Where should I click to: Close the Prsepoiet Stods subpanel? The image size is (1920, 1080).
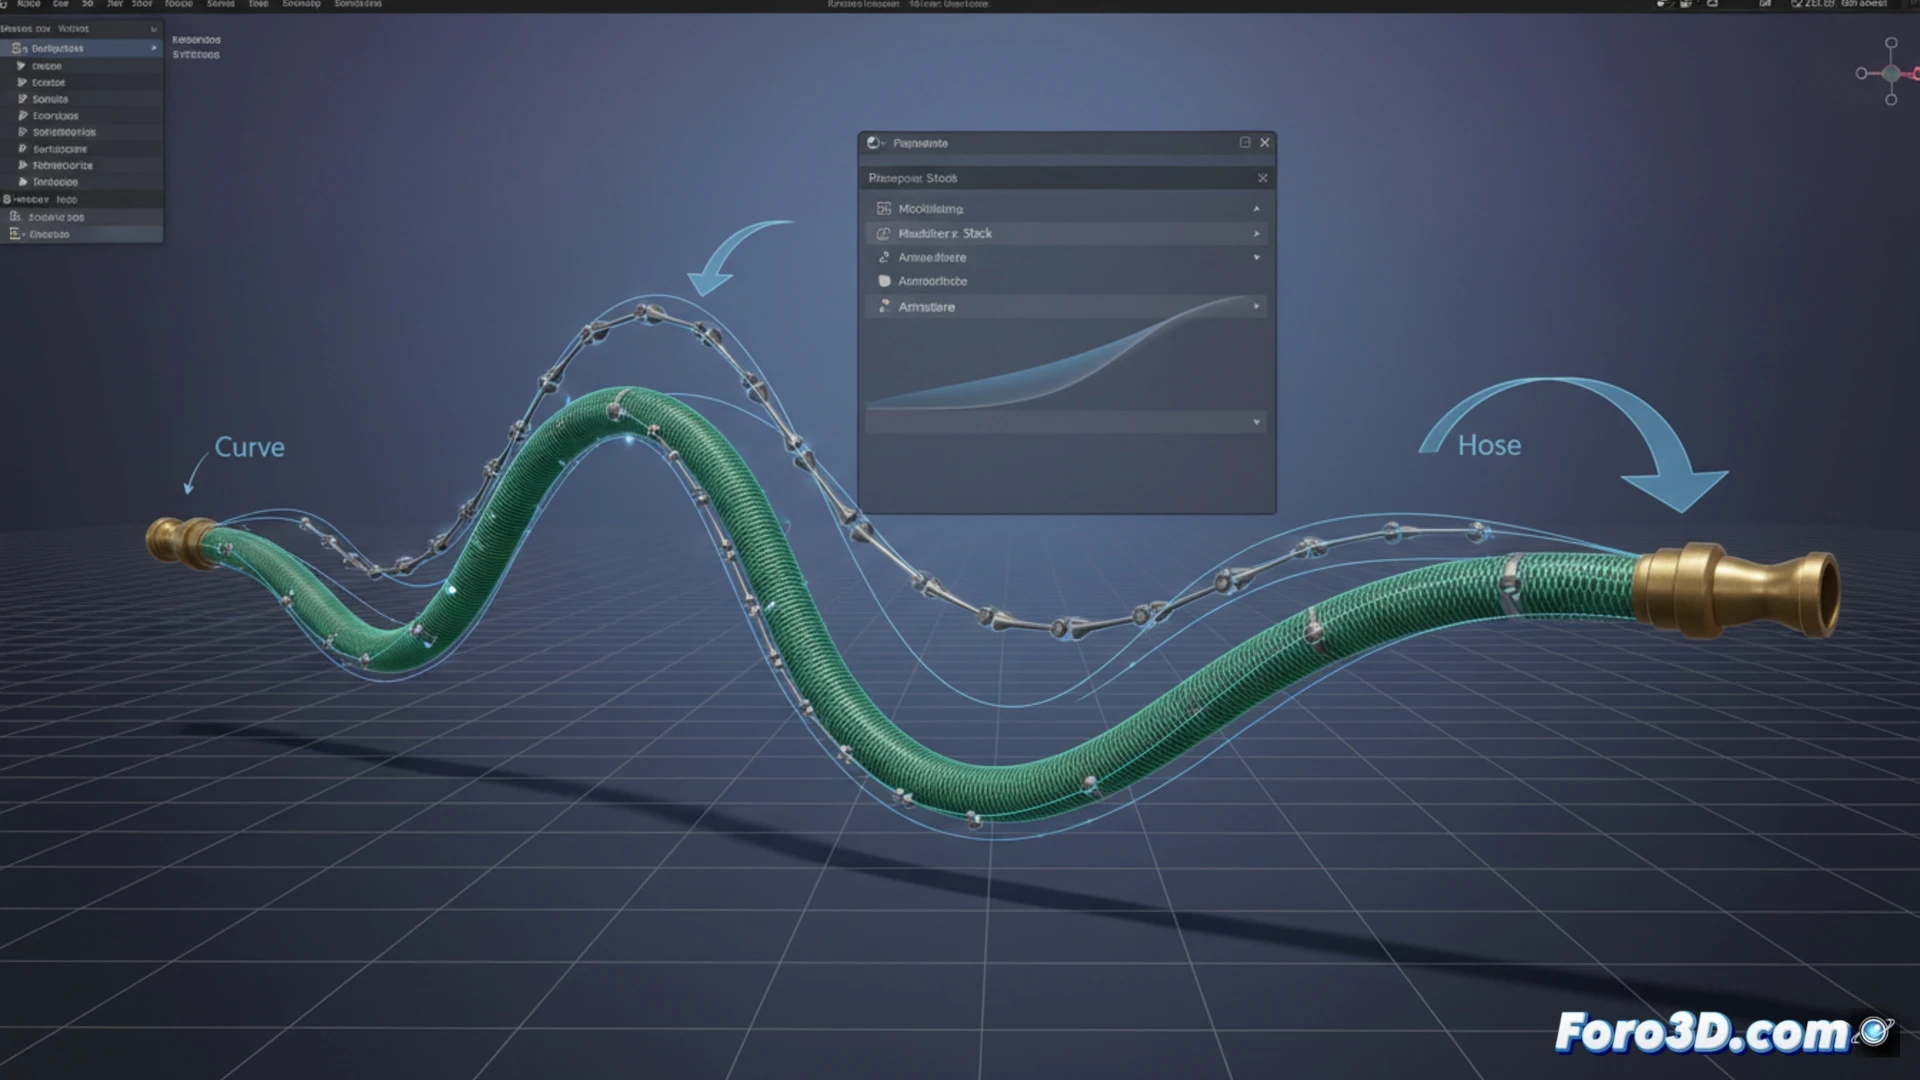(1262, 178)
